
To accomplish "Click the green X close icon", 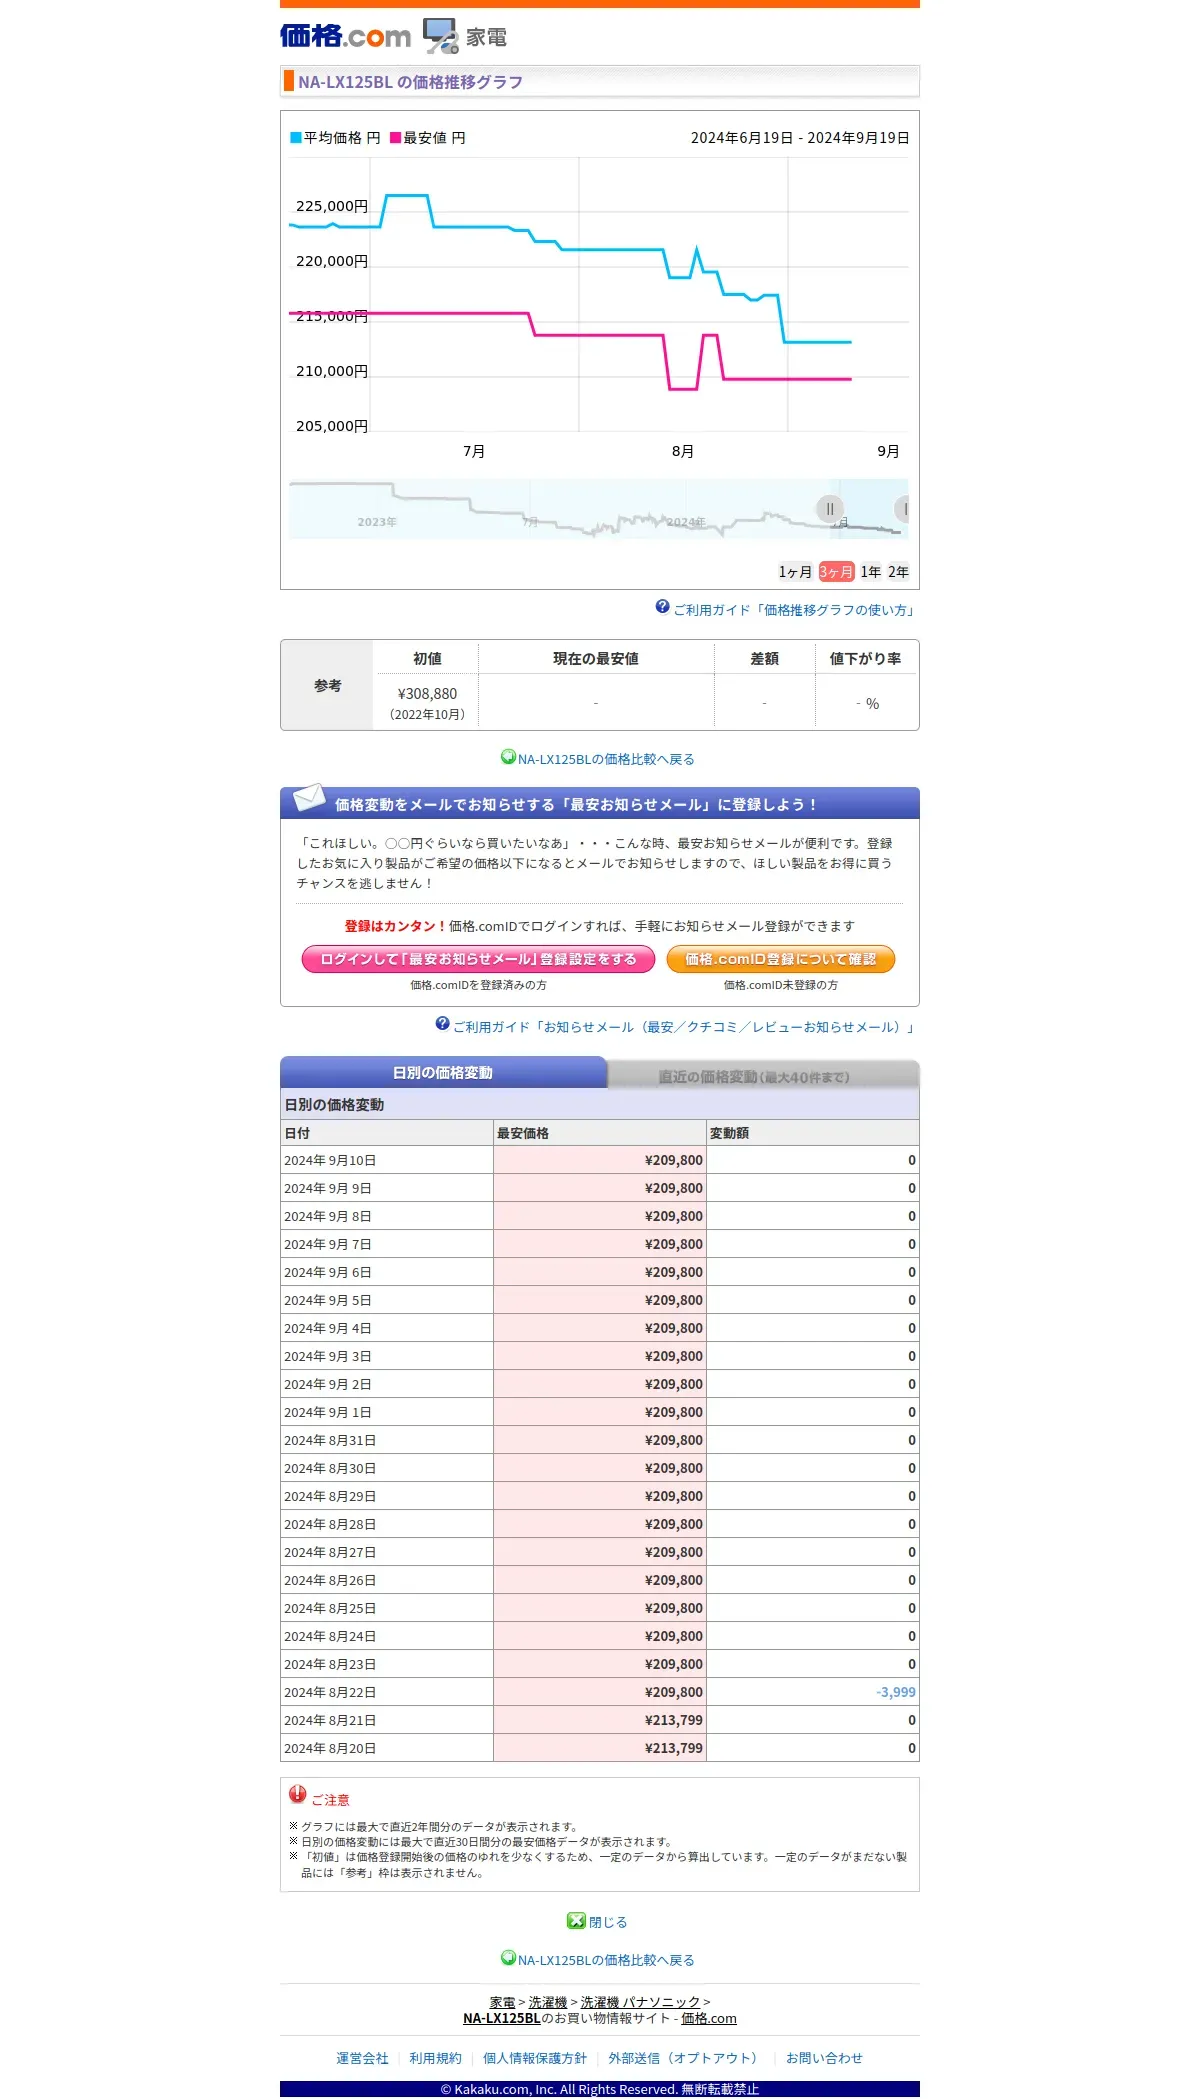I will pos(576,1920).
